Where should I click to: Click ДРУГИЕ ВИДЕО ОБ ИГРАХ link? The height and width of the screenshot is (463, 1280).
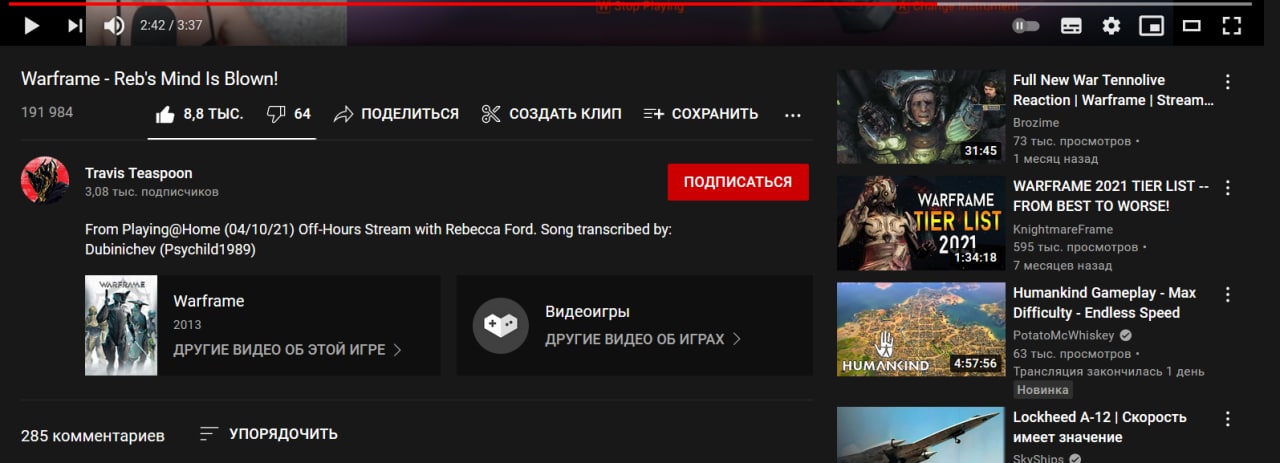pos(643,339)
